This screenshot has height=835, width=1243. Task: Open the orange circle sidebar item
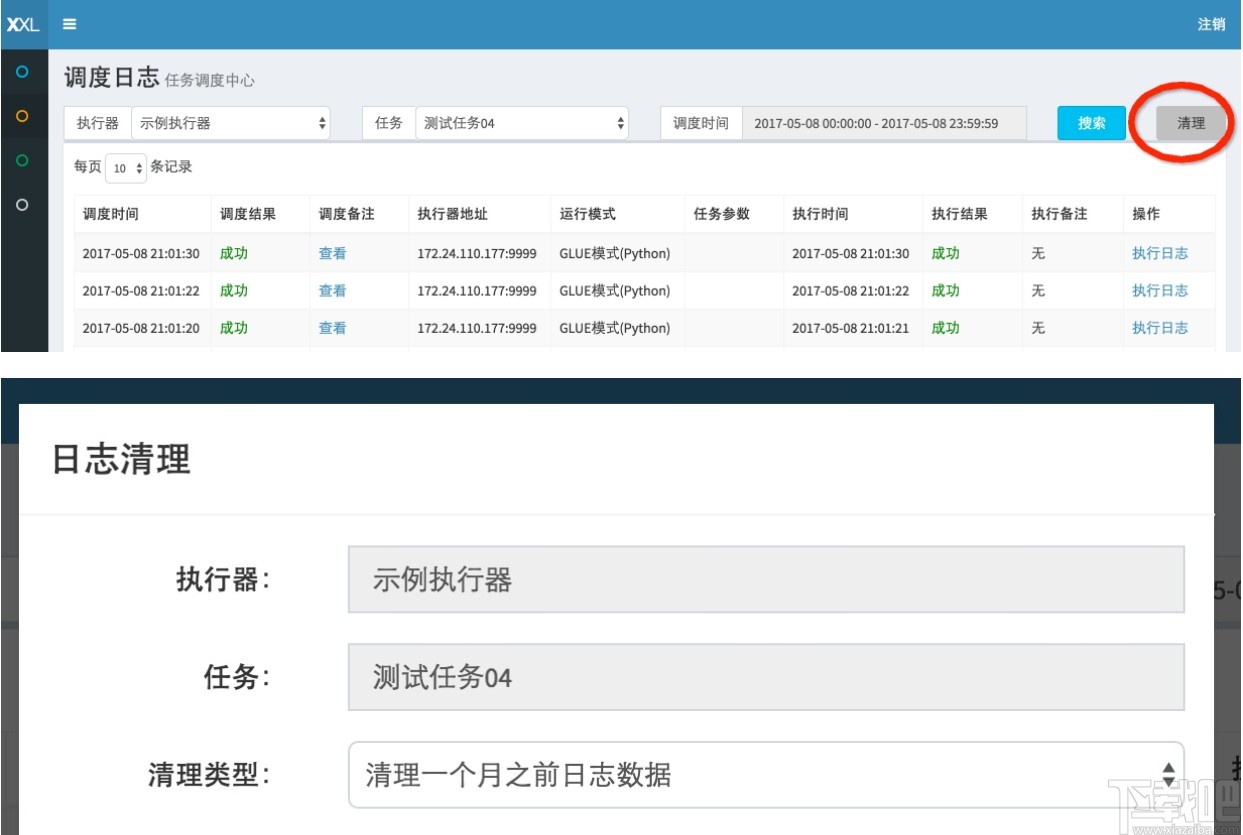coord(23,116)
